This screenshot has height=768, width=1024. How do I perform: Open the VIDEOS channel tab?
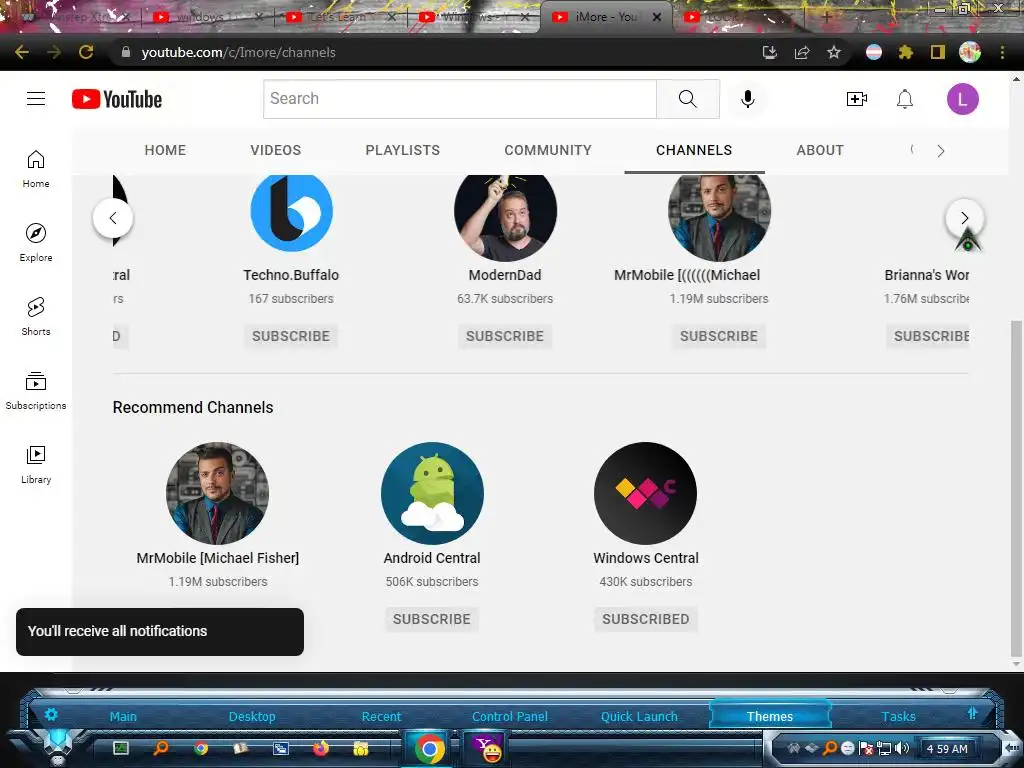click(276, 150)
